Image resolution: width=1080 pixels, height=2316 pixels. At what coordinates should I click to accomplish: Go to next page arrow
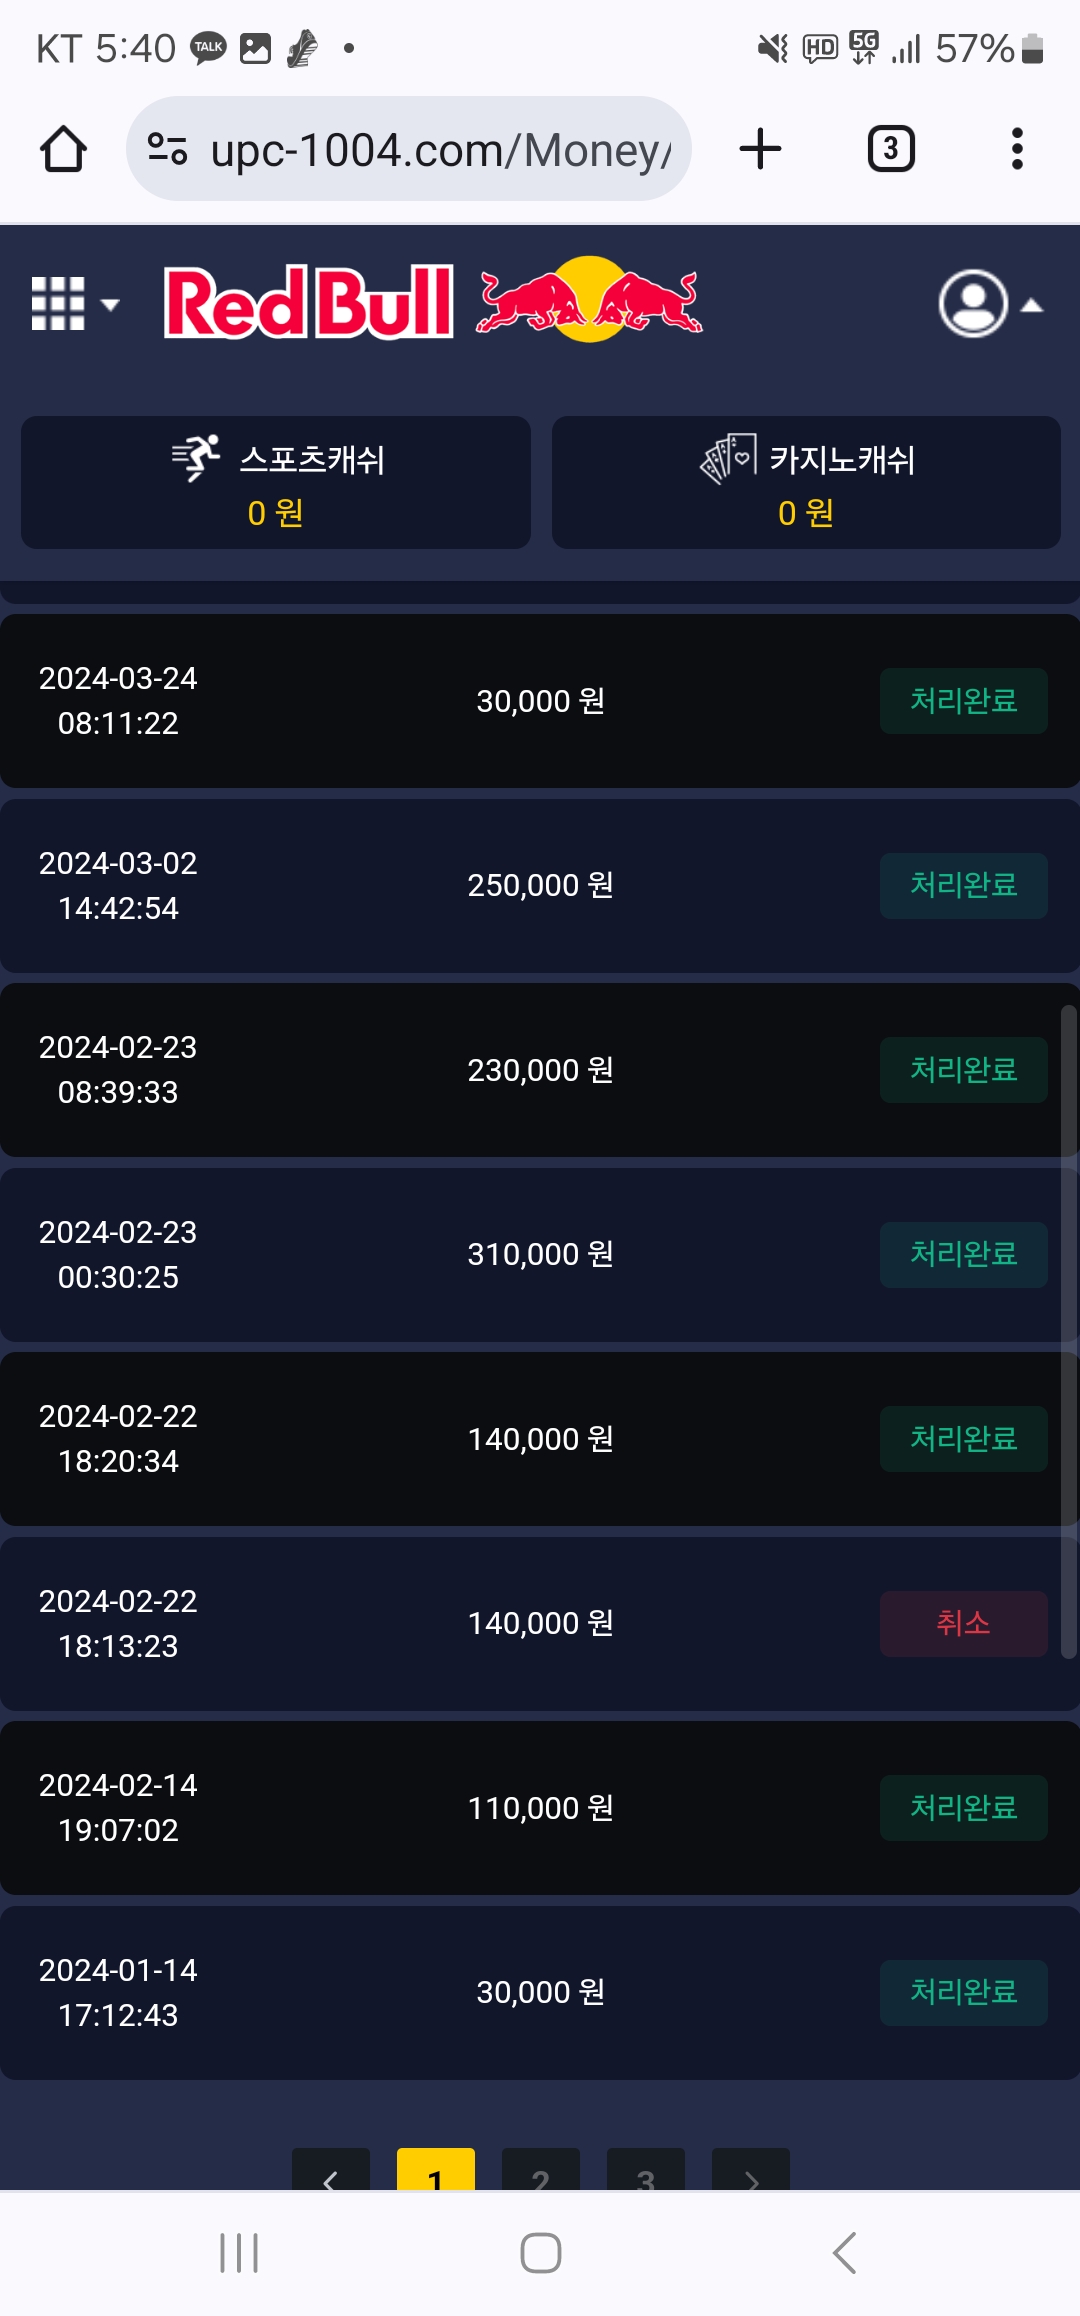pyautogui.click(x=751, y=2172)
